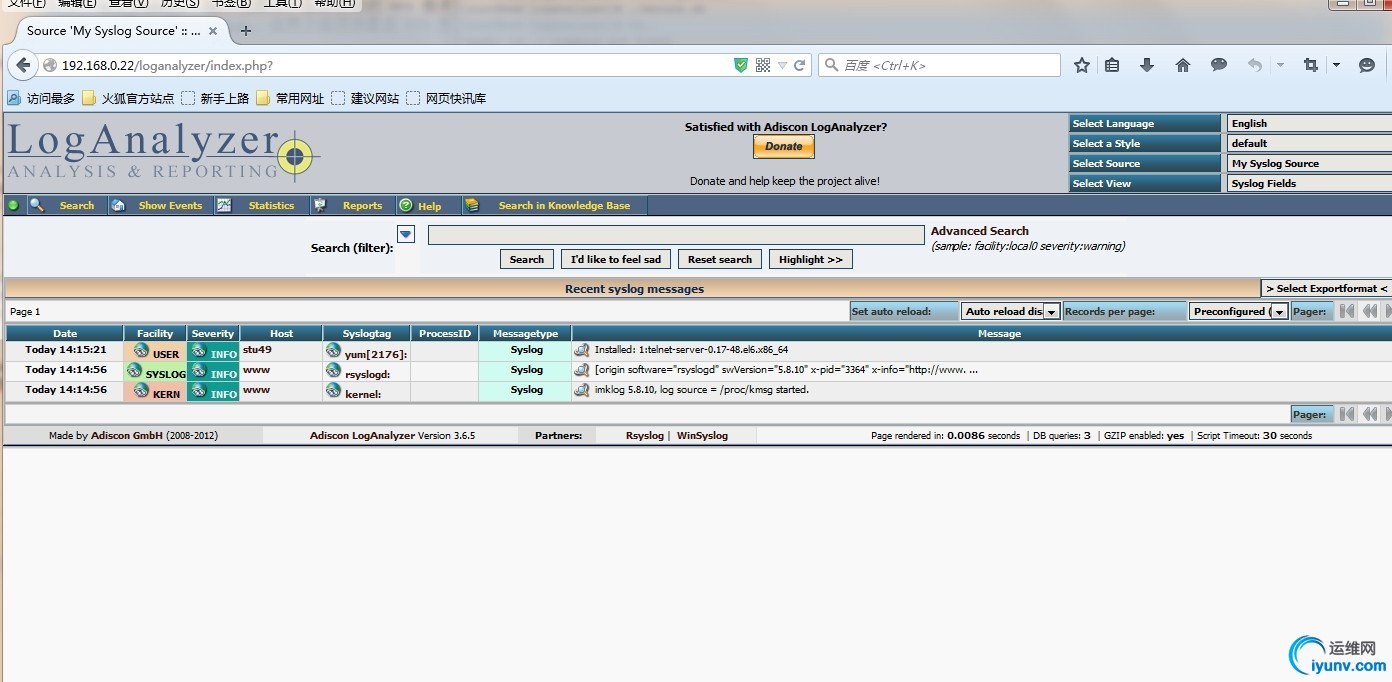The width and height of the screenshot is (1392, 682).
Task: Click the presentation icon beside Reports
Action: (320, 205)
